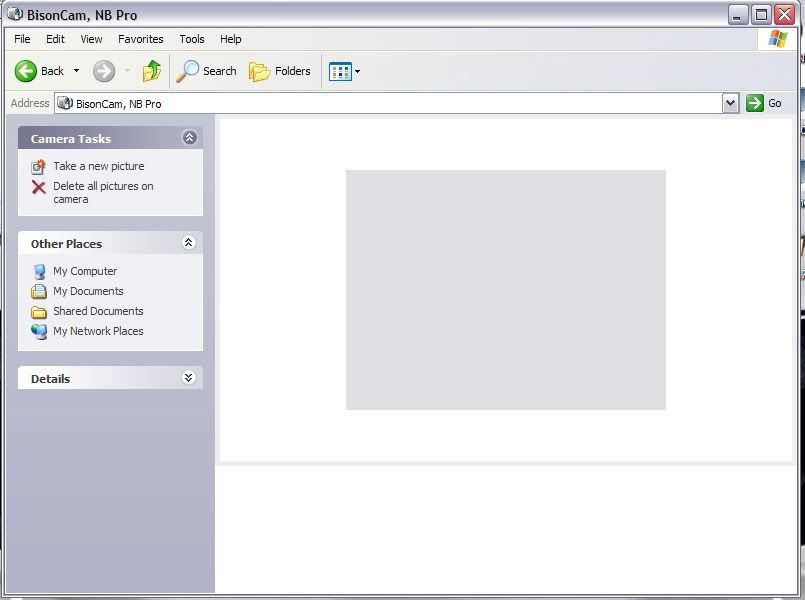Maximize the BisonCam window
This screenshot has width=805, height=600.
coord(761,14)
